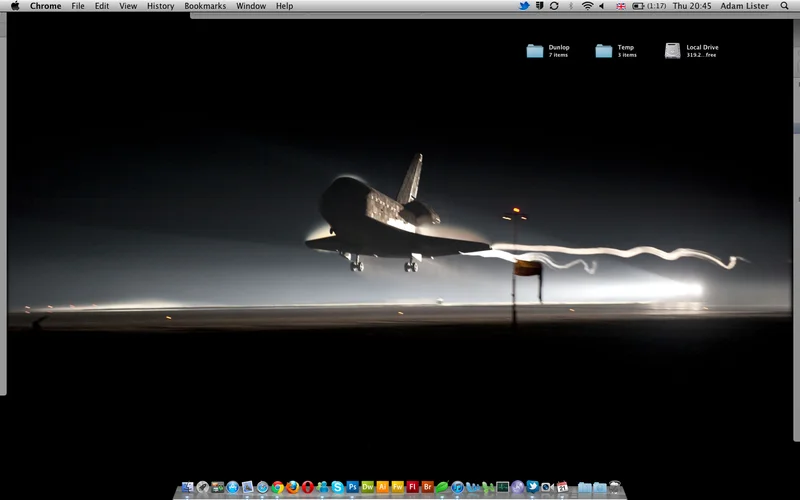Open the Help menu
Image resolution: width=800 pixels, height=500 pixels.
click(x=285, y=6)
